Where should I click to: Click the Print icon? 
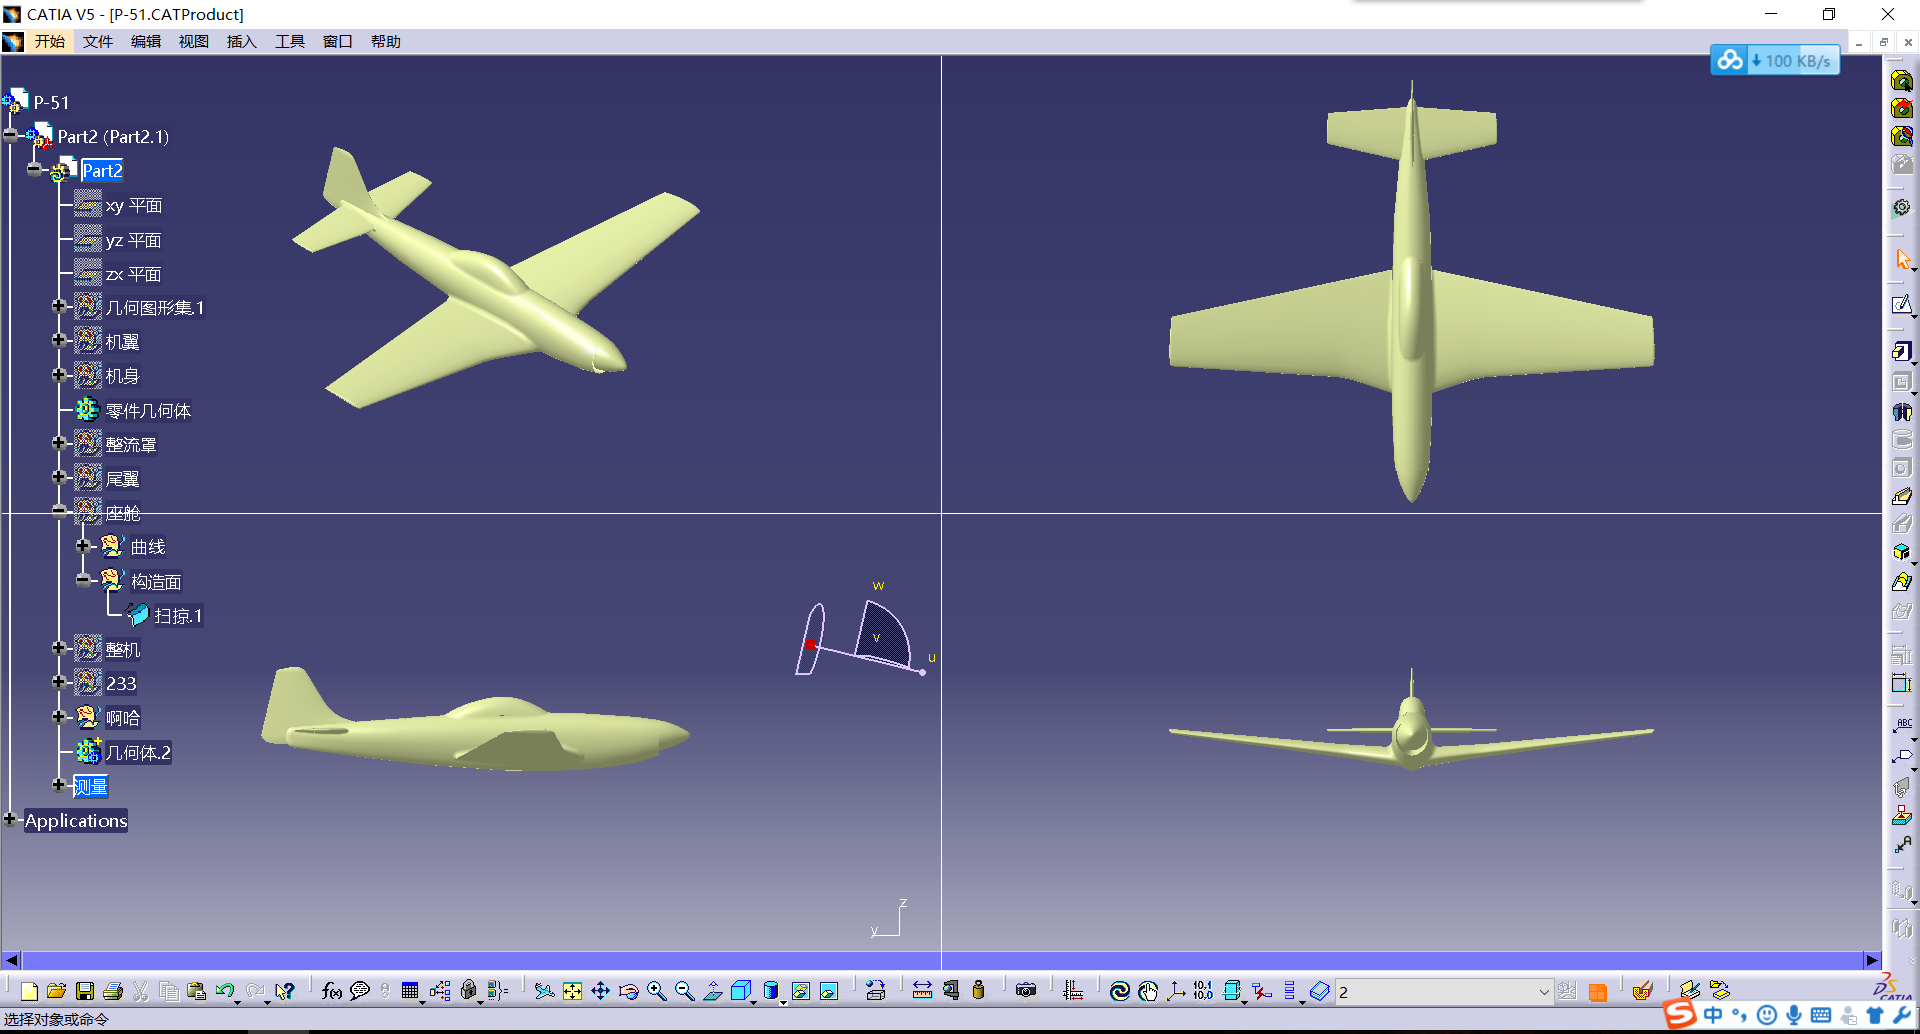pos(113,991)
